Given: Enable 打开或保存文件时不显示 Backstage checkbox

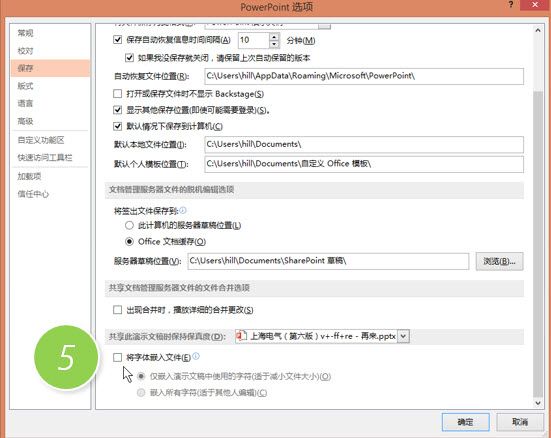Looking at the screenshot, I should [x=117, y=94].
